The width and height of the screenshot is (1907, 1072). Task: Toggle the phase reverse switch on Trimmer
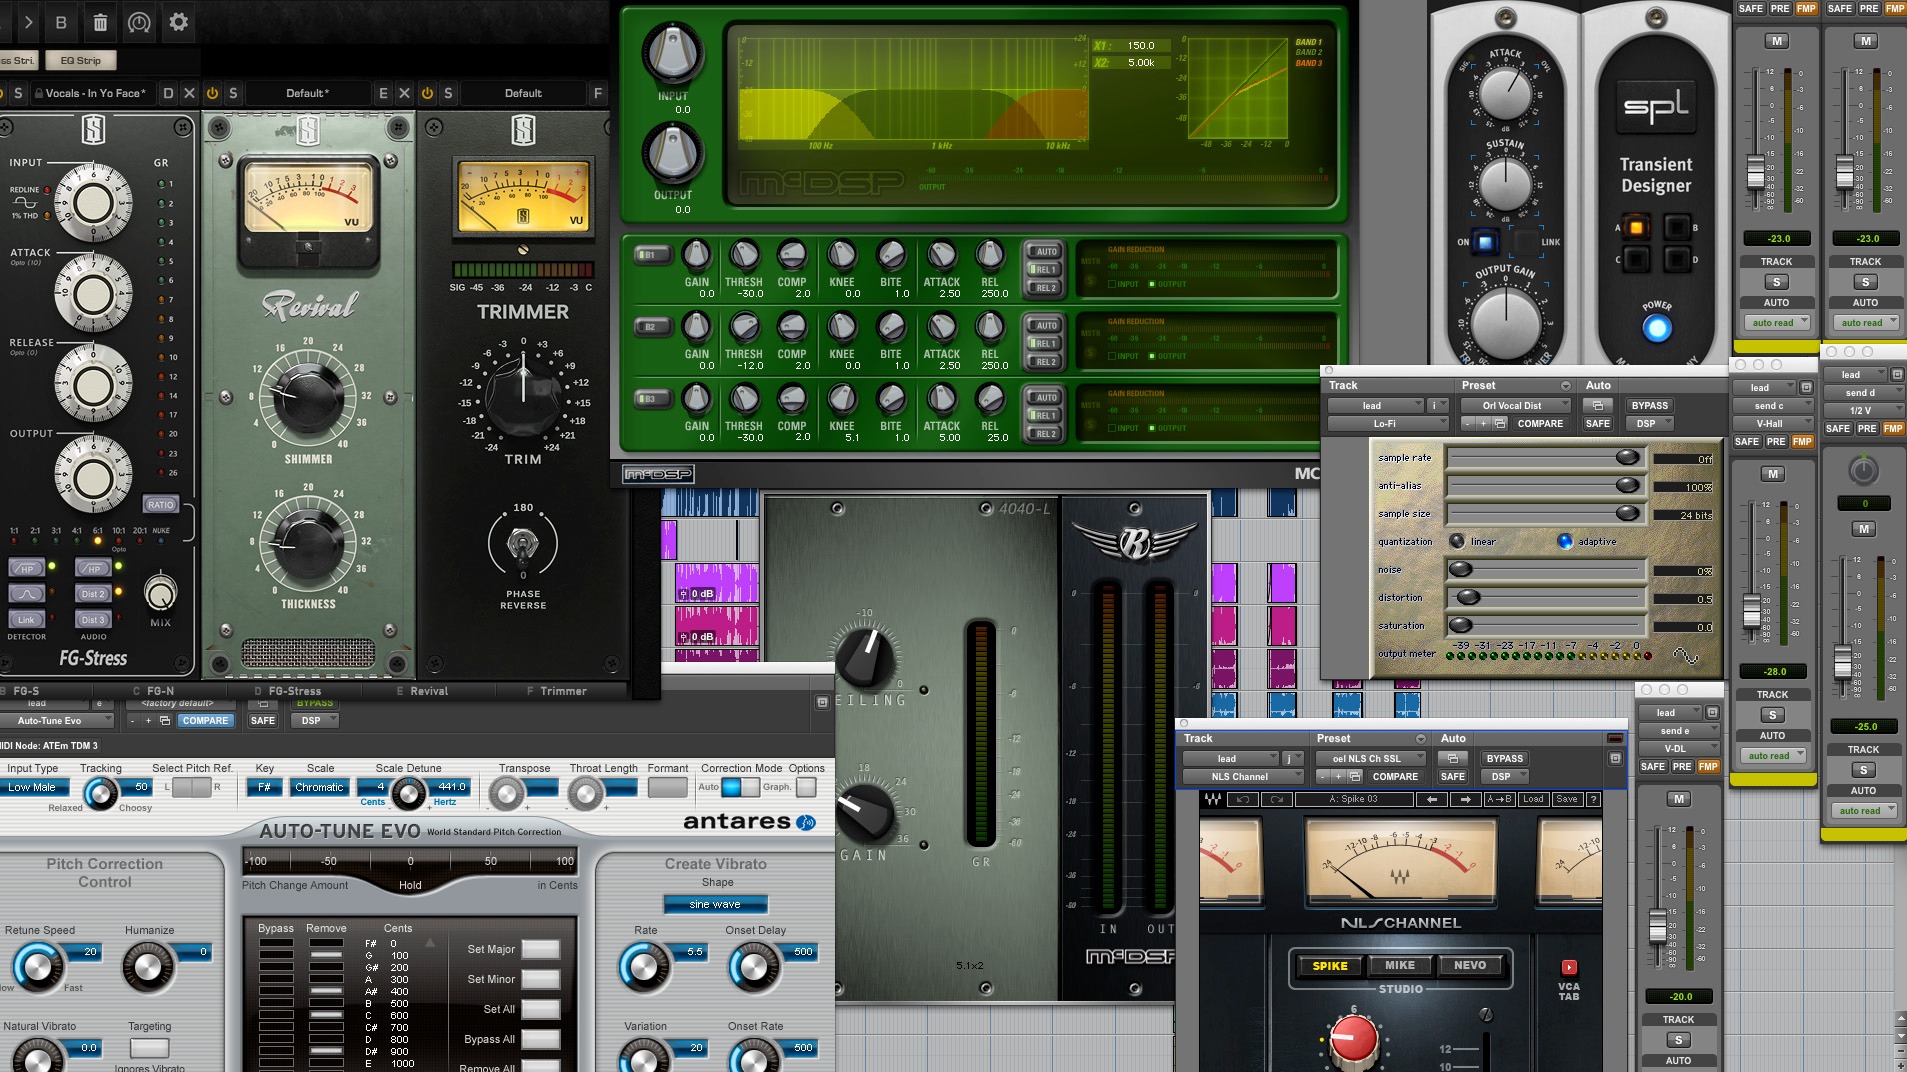pos(521,545)
